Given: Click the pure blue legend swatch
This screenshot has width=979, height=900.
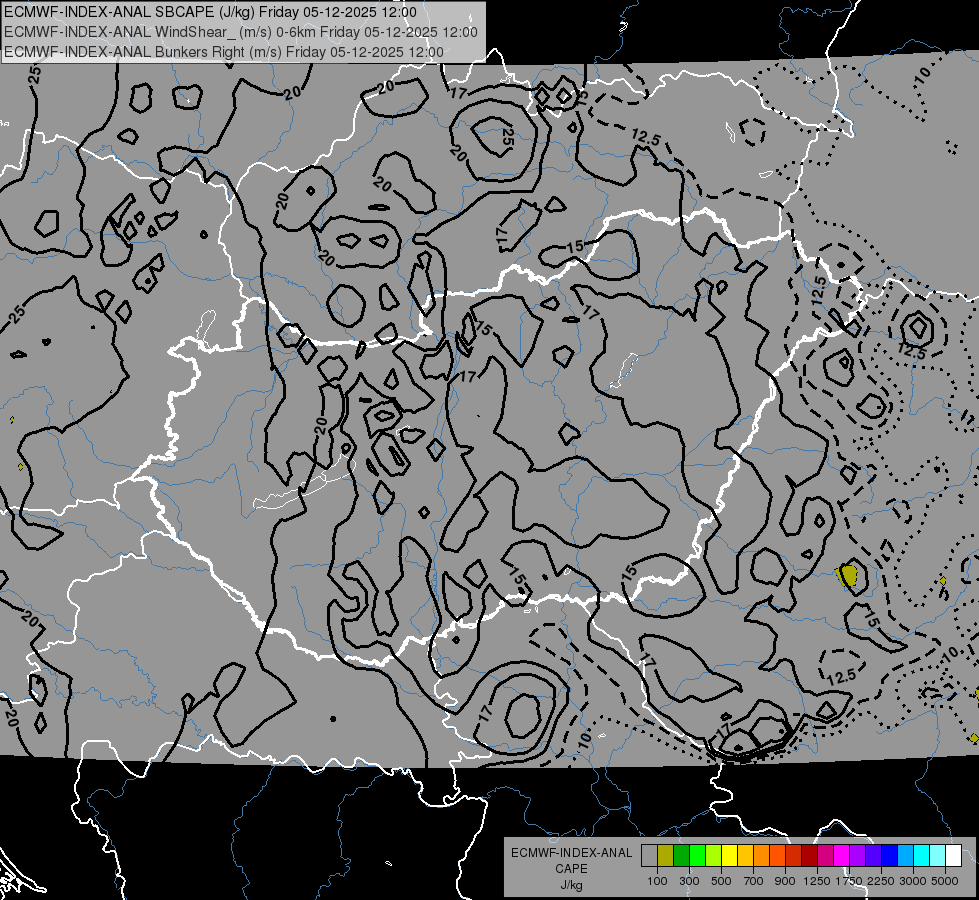Looking at the screenshot, I should click(890, 856).
